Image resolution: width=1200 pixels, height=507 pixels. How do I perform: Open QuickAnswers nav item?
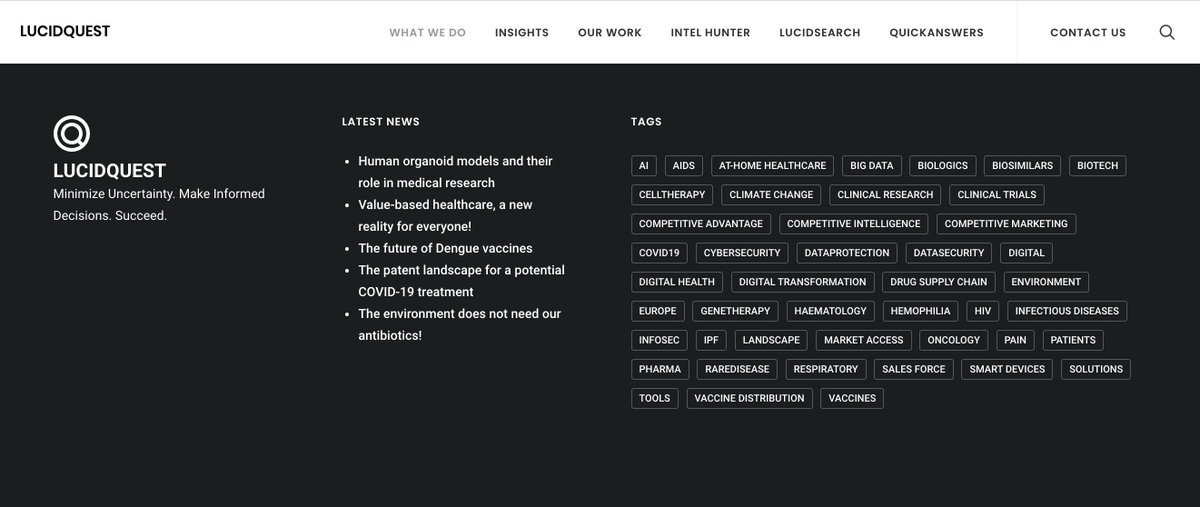[x=936, y=32]
